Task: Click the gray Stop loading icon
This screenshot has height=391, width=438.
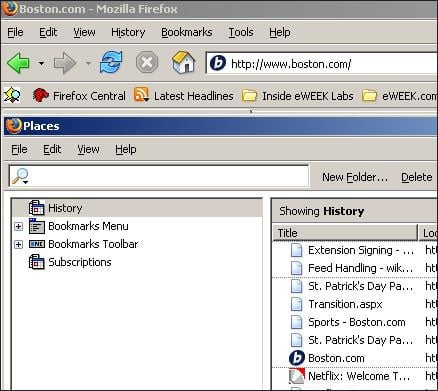Action: tap(147, 62)
